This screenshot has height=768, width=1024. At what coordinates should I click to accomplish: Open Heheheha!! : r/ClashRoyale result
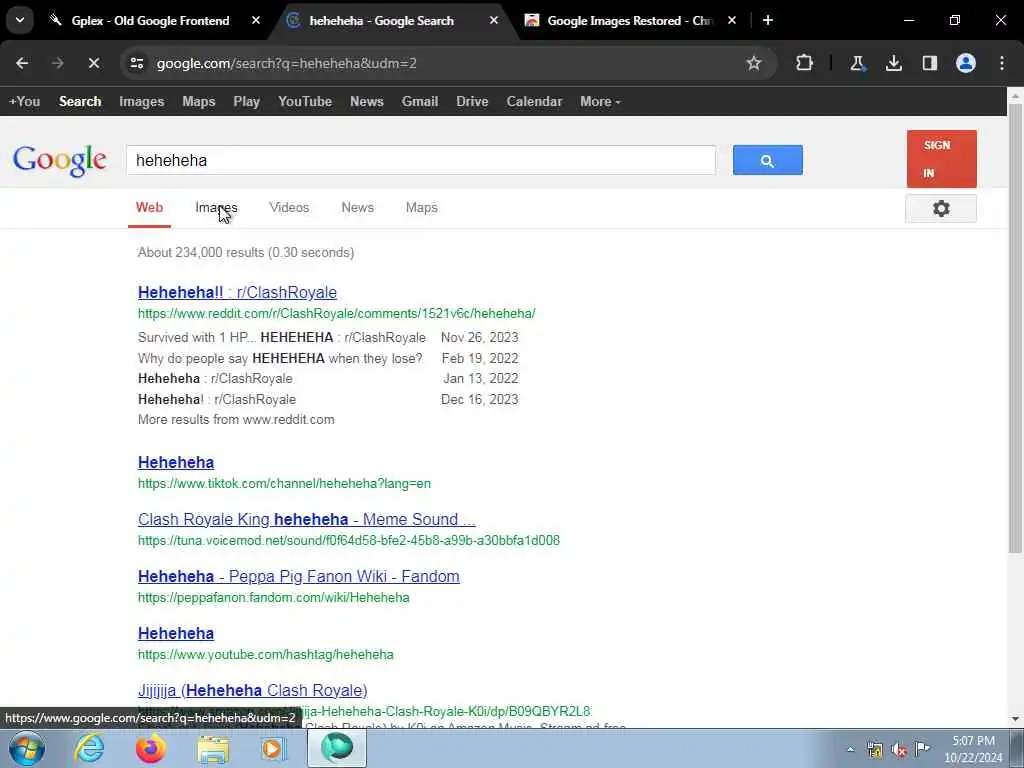point(237,293)
